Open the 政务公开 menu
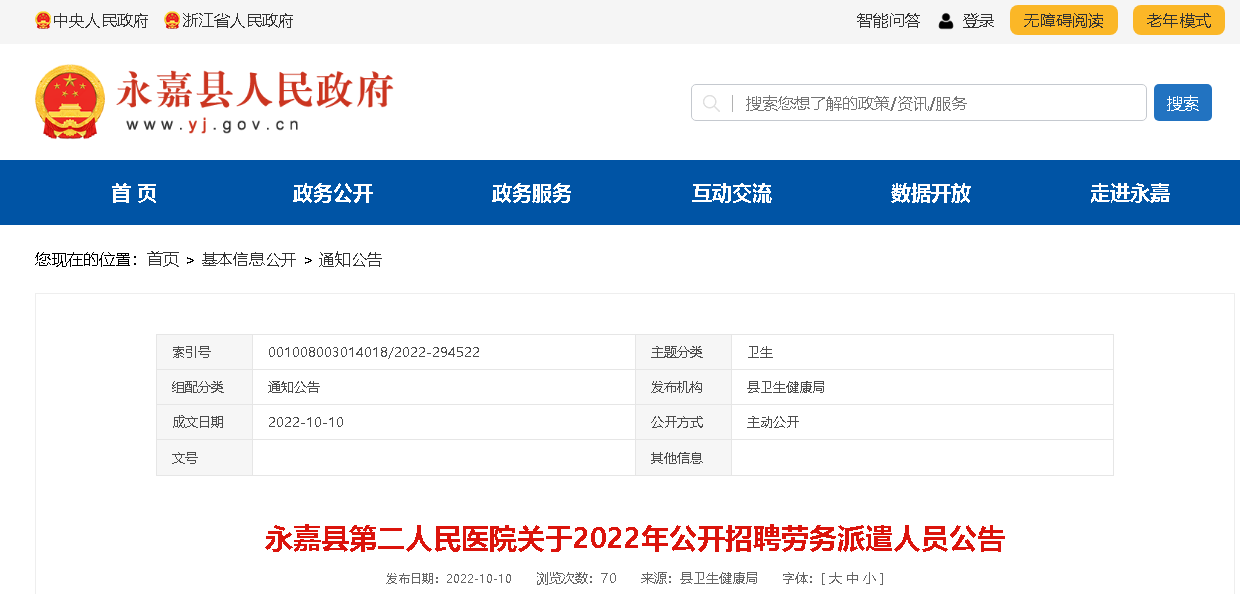1240x594 pixels. 333,193
